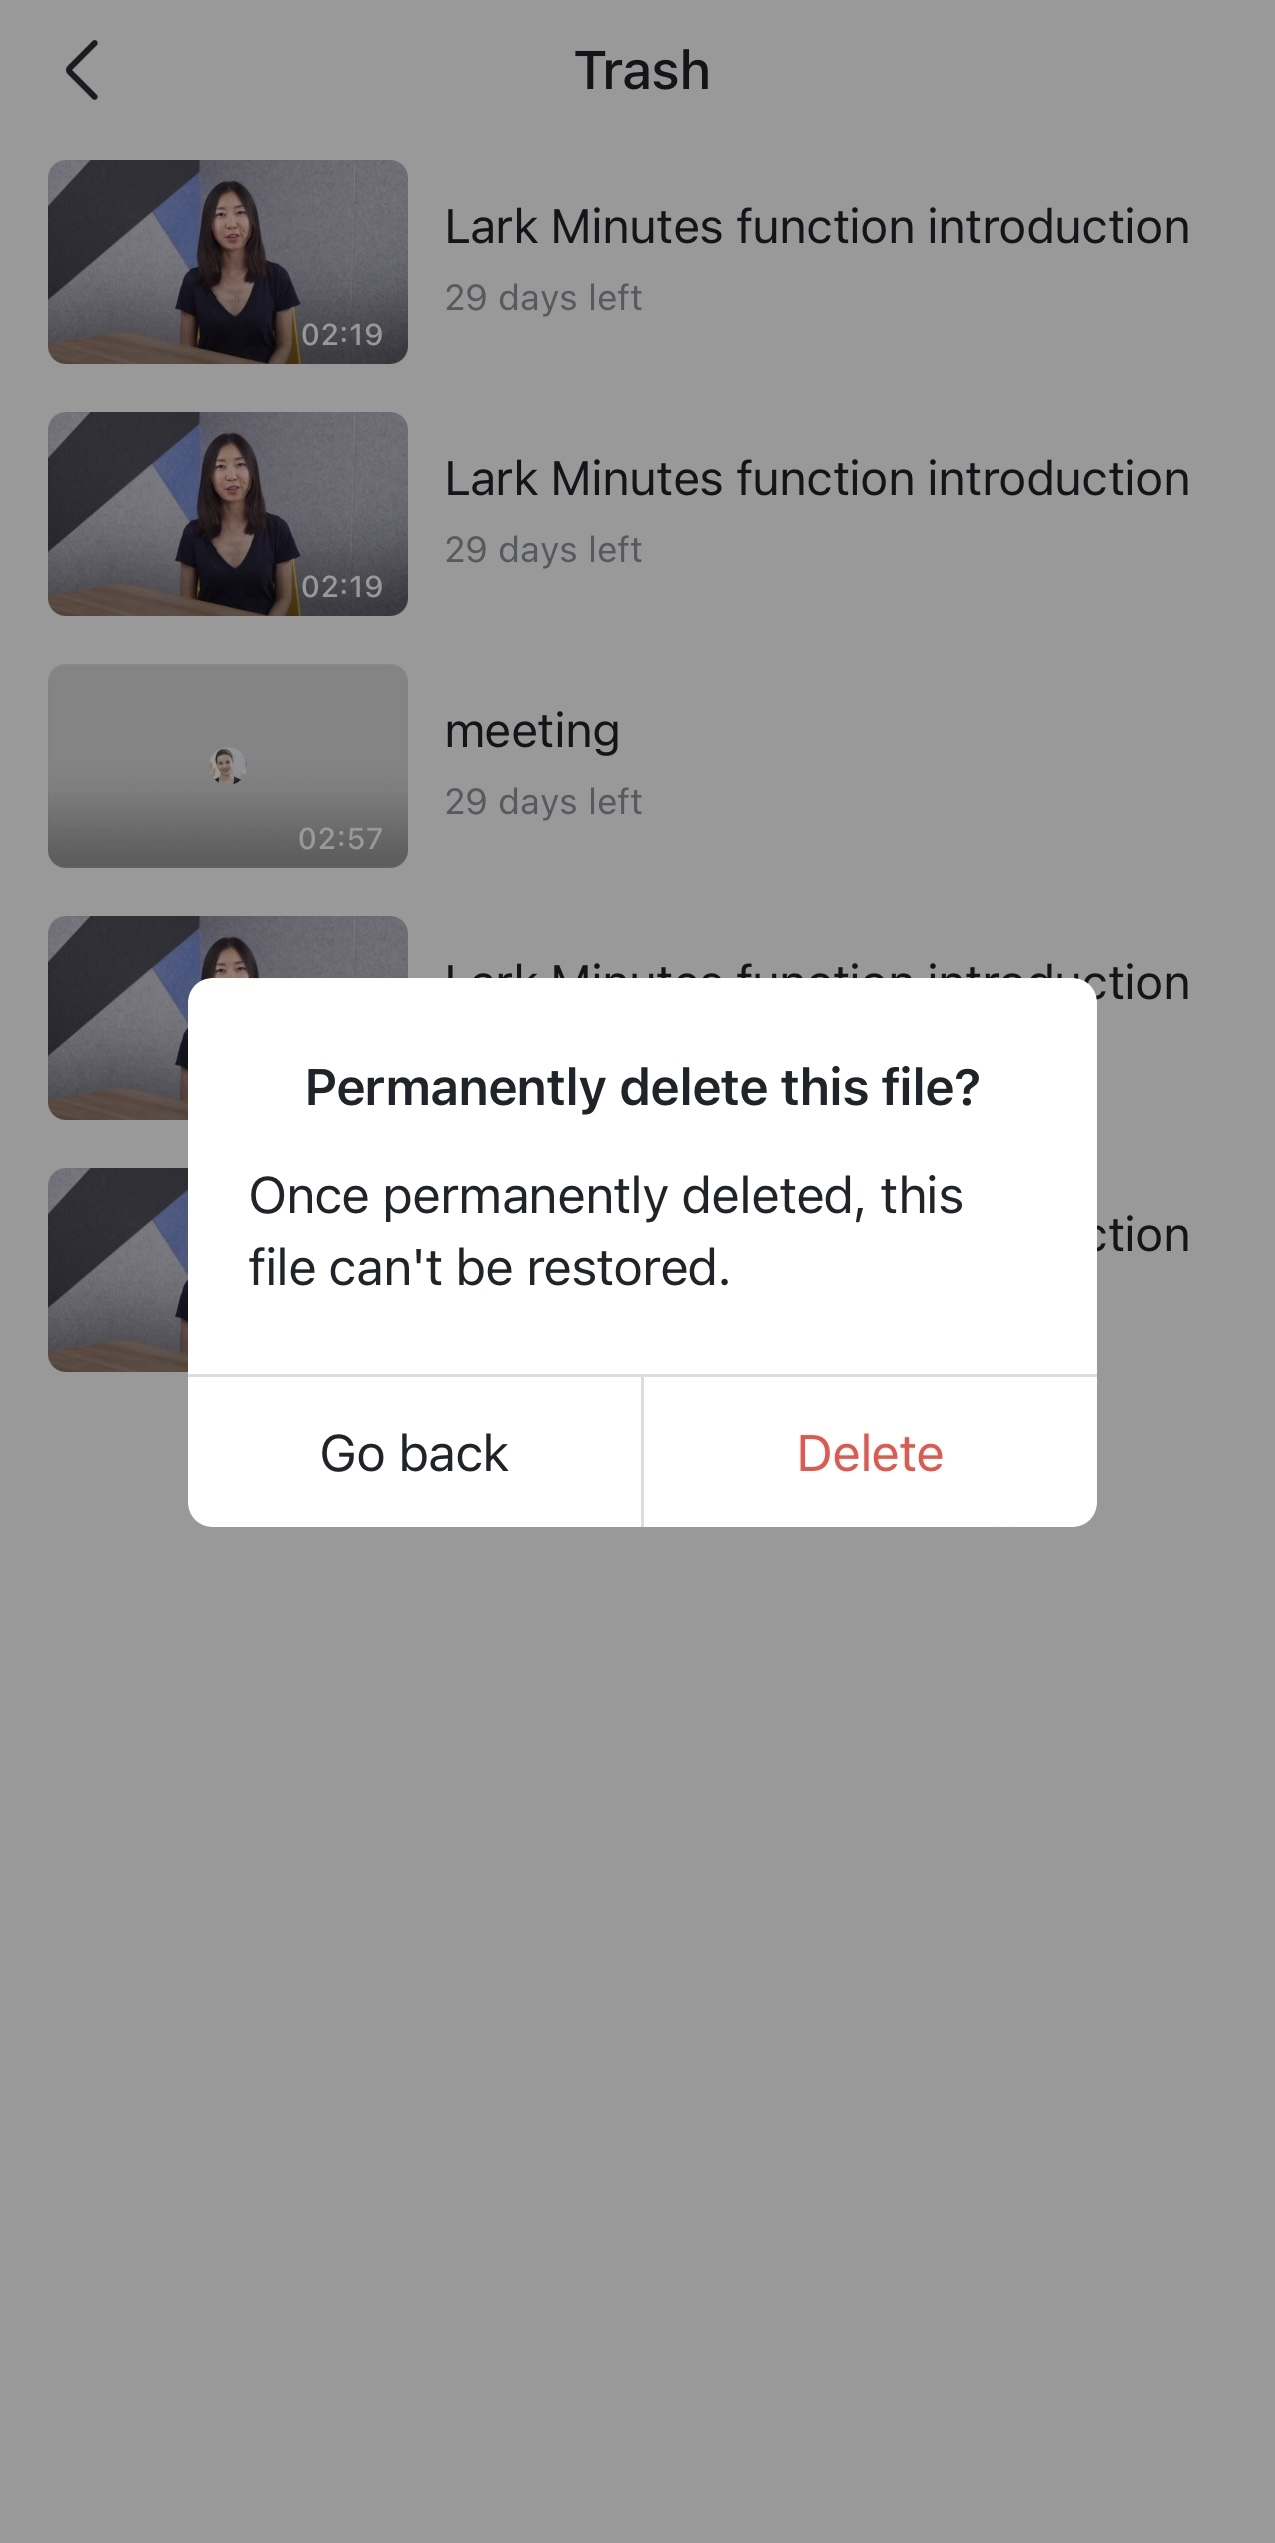
Task: Tap 'Permanently delete this file?' dialog title
Action: point(642,1087)
